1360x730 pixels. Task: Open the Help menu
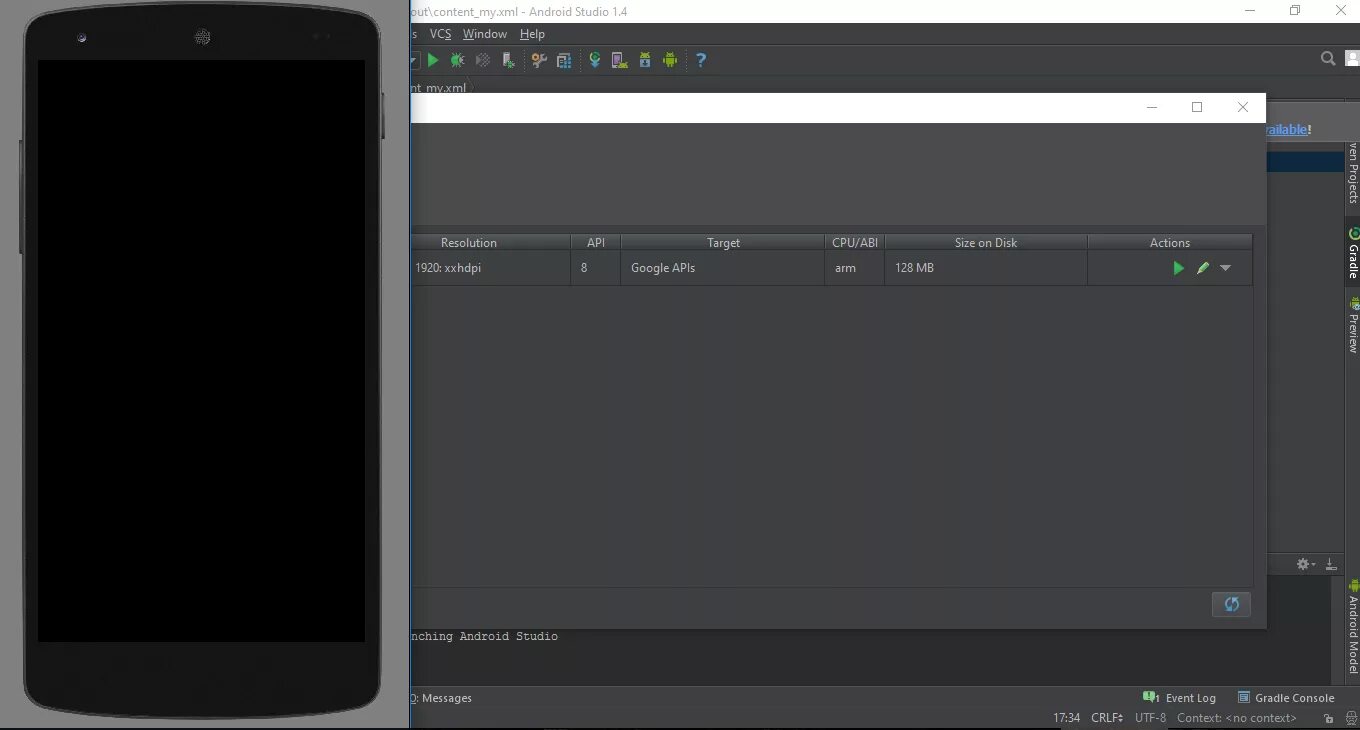click(532, 34)
